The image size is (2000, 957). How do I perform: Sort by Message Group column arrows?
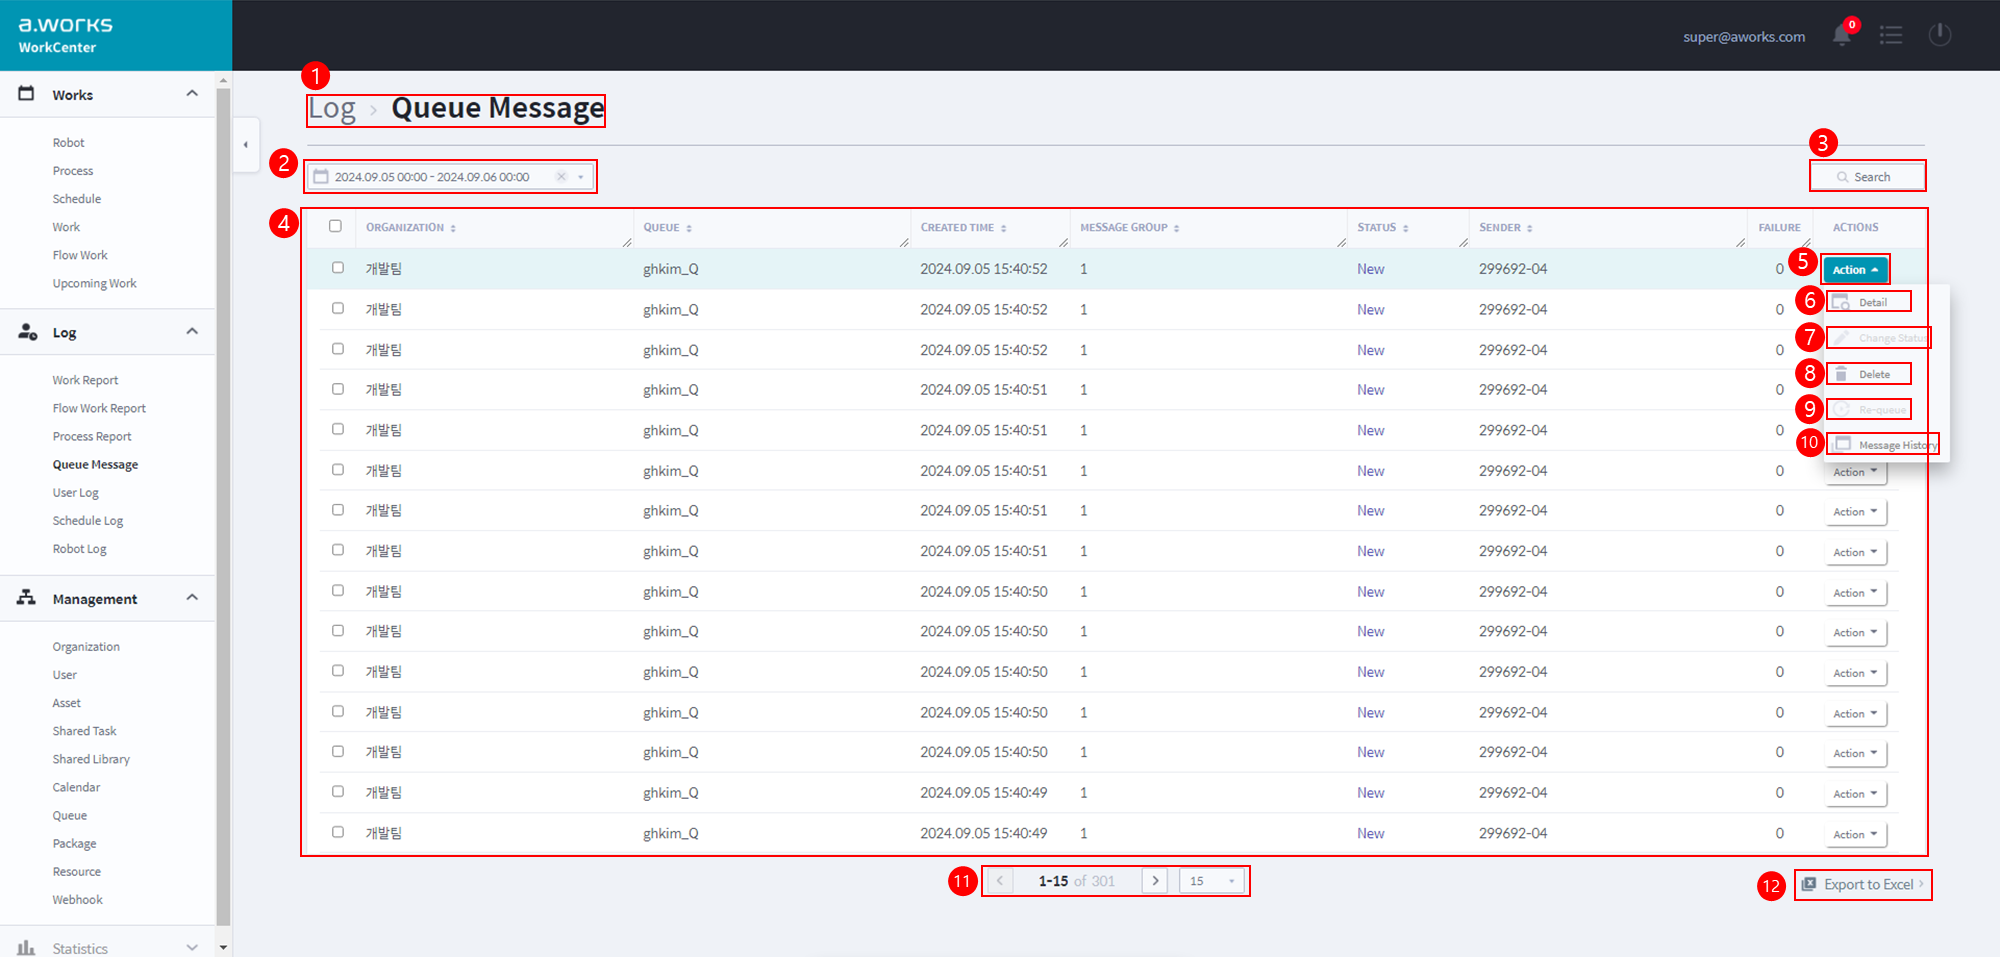tap(1176, 229)
